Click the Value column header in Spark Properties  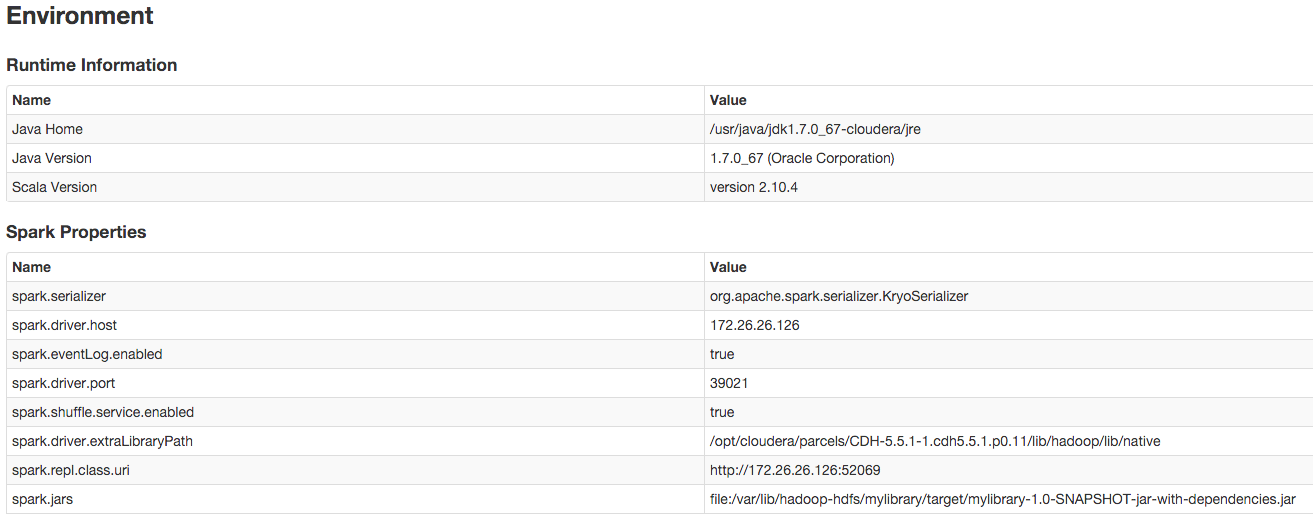click(x=728, y=267)
